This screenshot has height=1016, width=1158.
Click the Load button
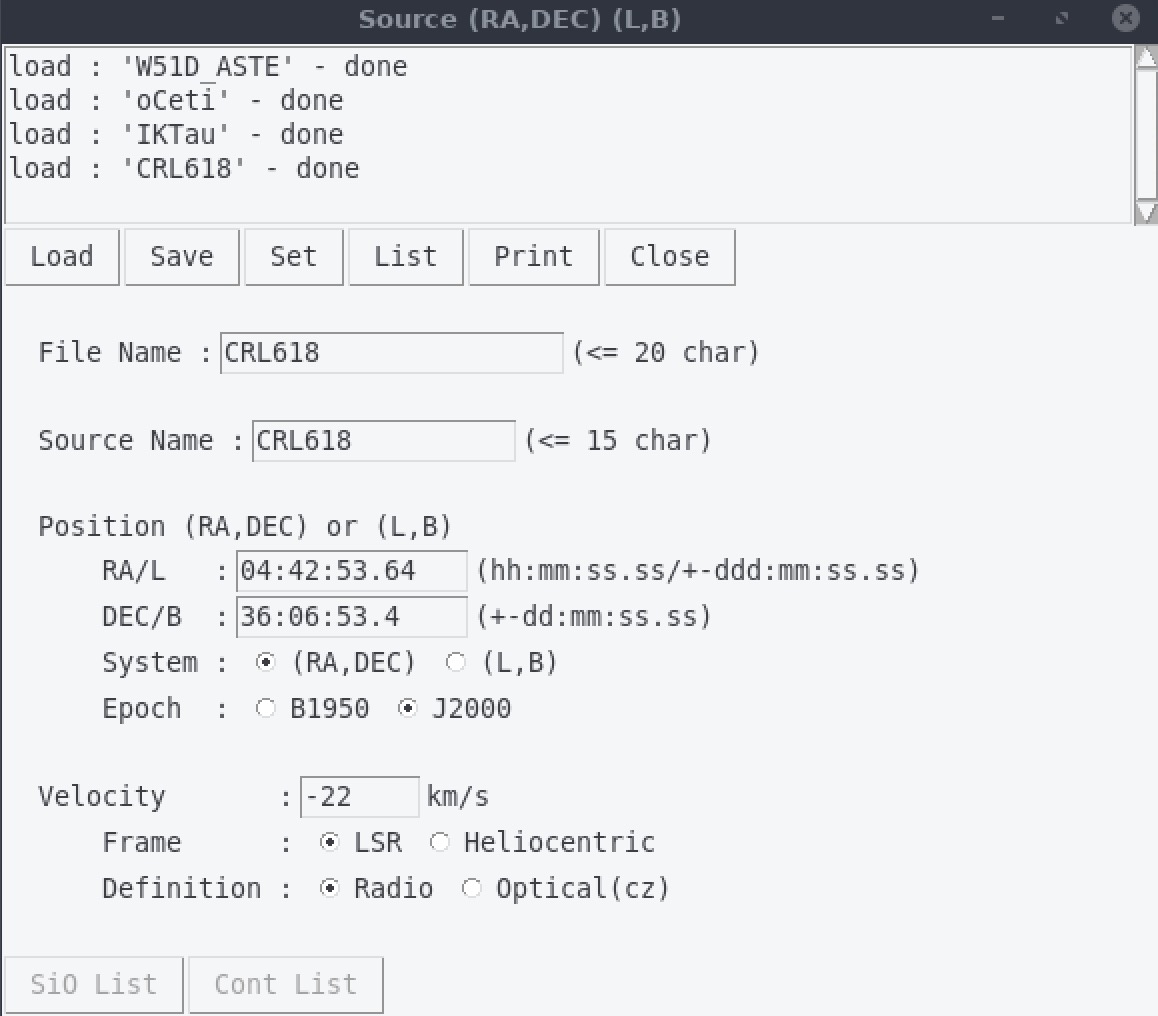[x=62, y=257]
